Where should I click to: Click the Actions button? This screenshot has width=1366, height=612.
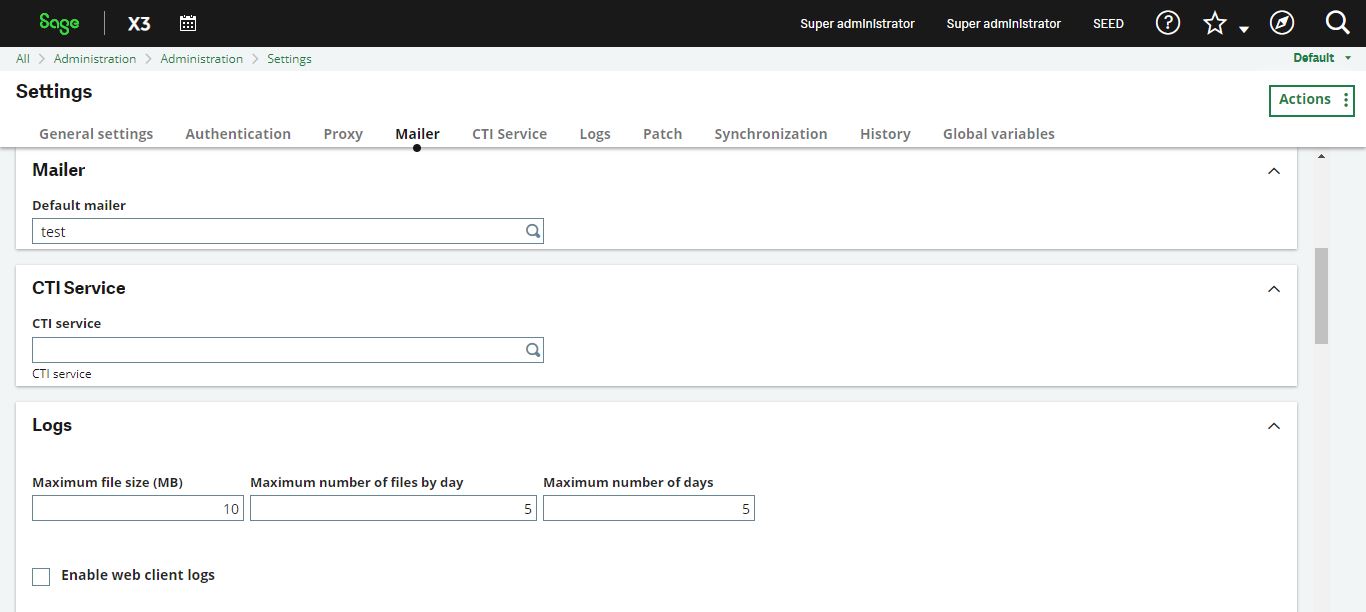(1305, 99)
